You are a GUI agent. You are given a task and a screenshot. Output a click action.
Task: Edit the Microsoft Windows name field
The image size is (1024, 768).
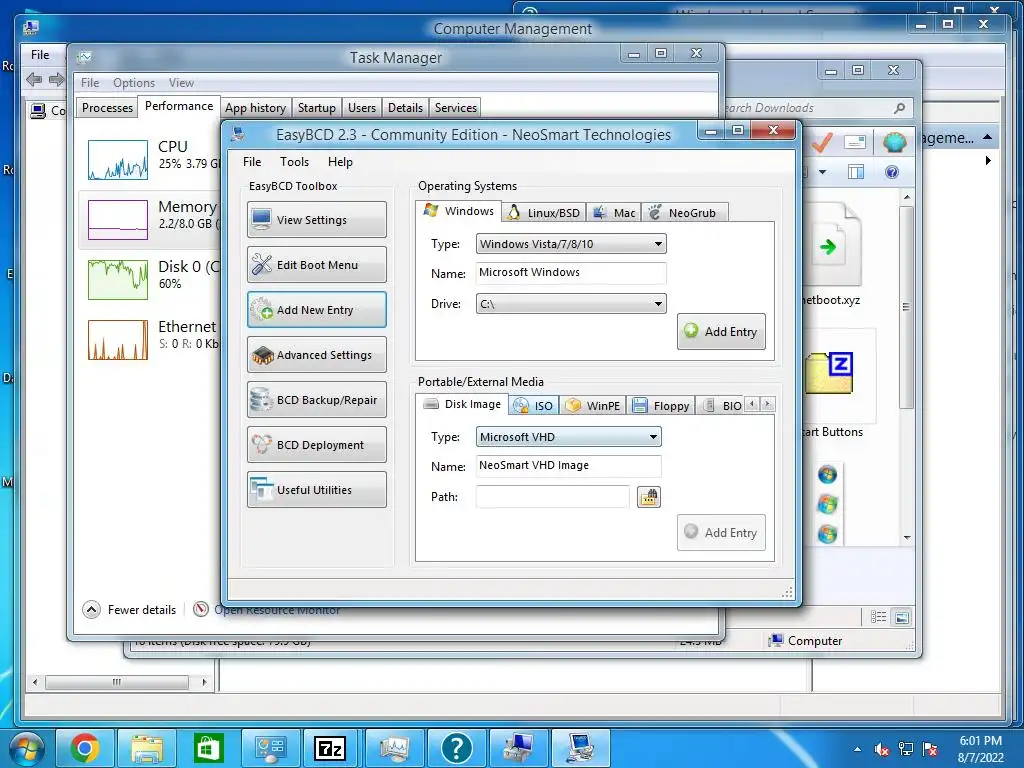[571, 272]
